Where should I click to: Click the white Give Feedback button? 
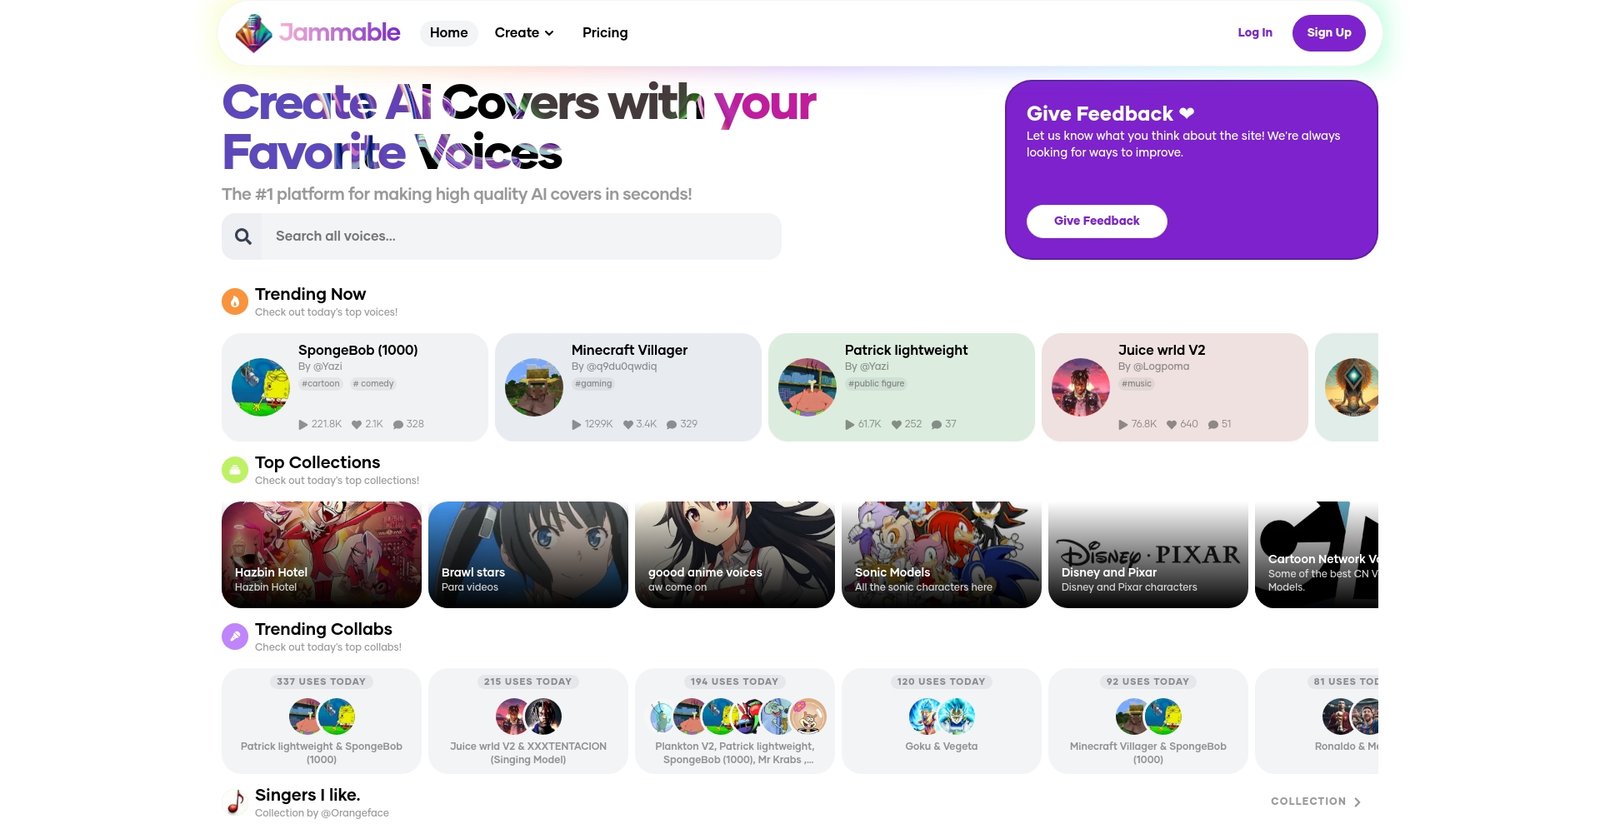tap(1097, 221)
